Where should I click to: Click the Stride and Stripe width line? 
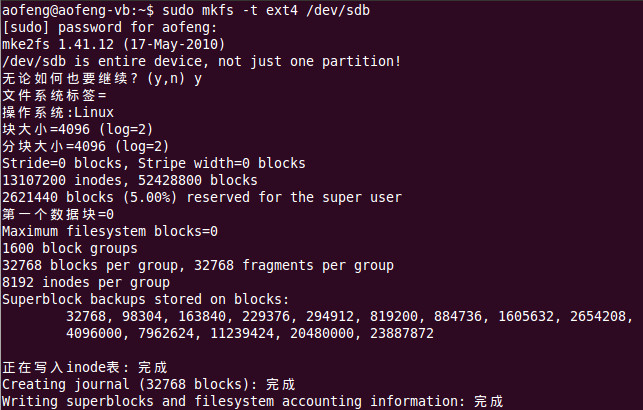click(x=153, y=163)
